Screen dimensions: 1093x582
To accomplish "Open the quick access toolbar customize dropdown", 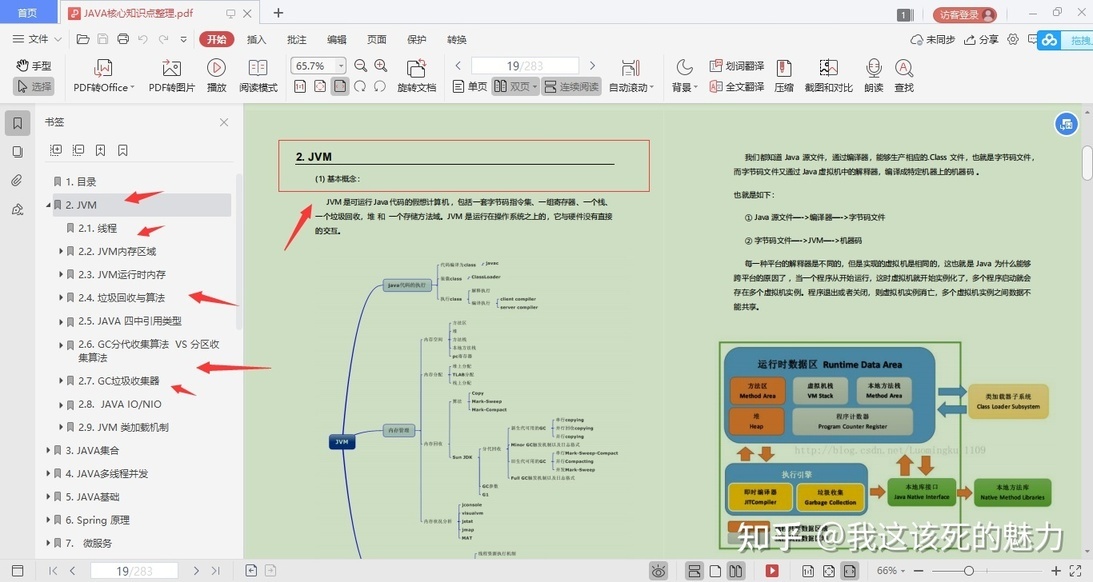I will coord(183,39).
